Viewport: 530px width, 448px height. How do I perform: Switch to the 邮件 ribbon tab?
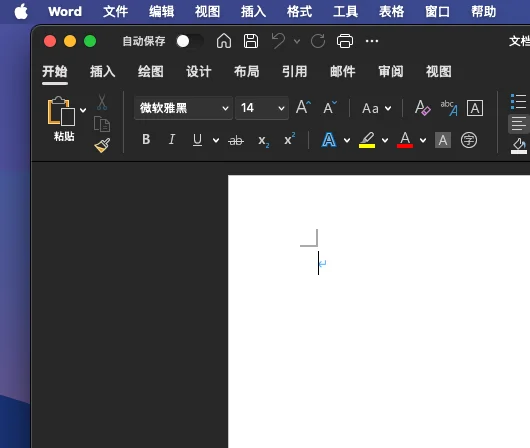(x=342, y=72)
